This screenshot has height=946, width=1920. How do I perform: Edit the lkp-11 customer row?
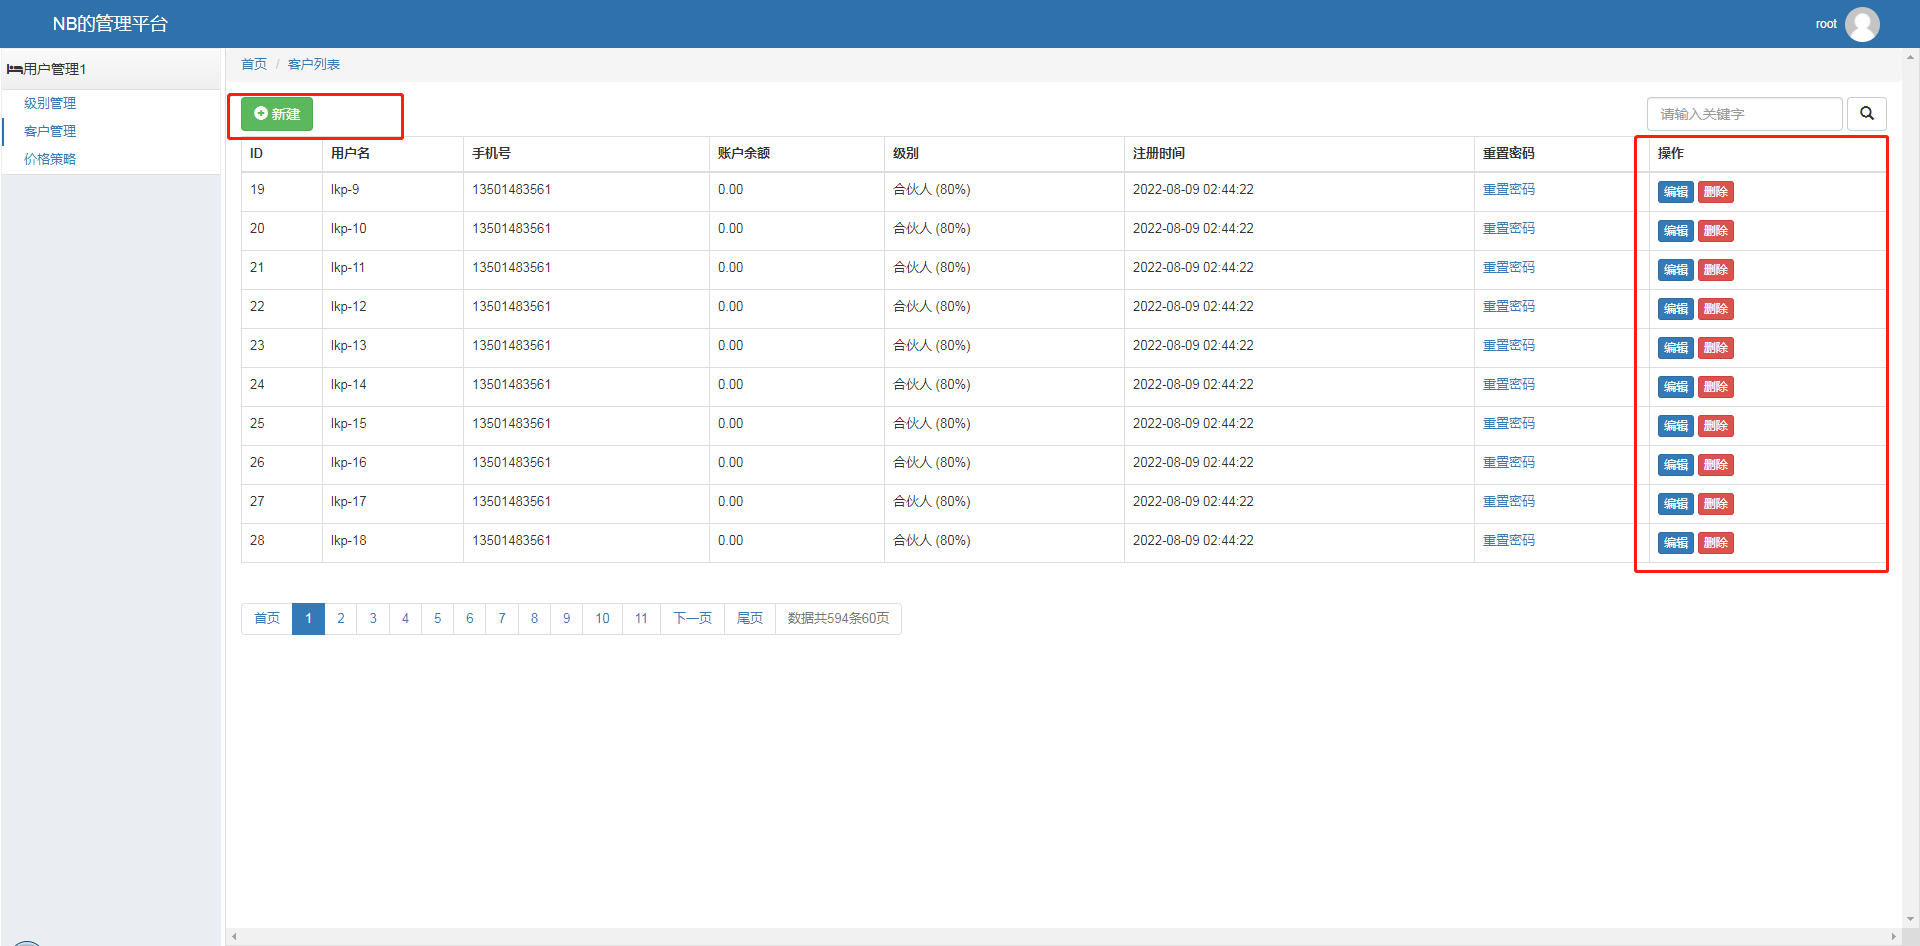(x=1675, y=270)
